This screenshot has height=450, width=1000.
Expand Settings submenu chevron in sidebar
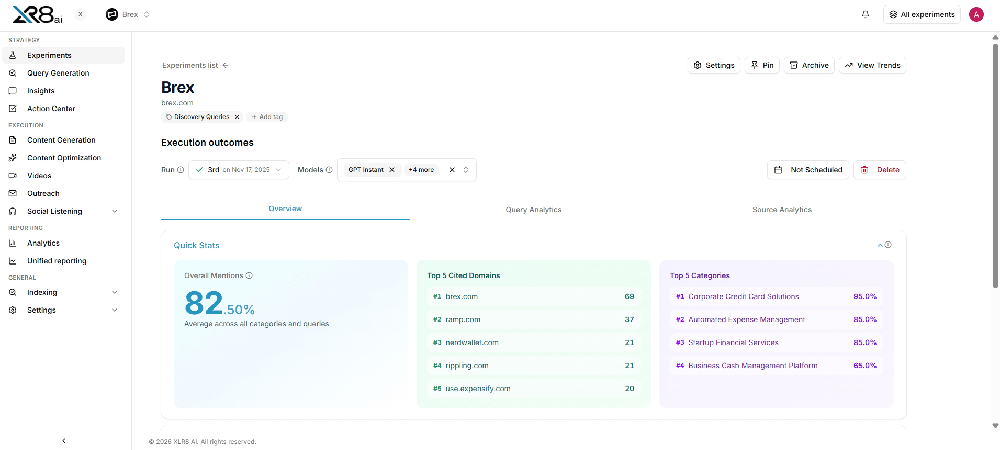pos(115,310)
